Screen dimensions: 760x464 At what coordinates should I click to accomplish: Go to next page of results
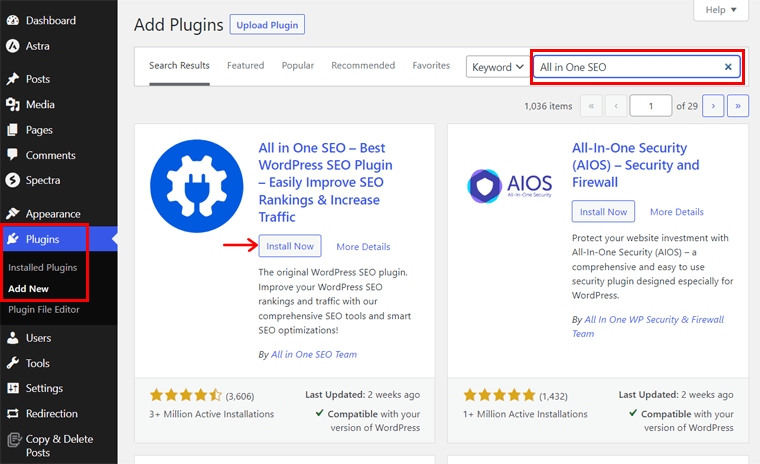(713, 106)
